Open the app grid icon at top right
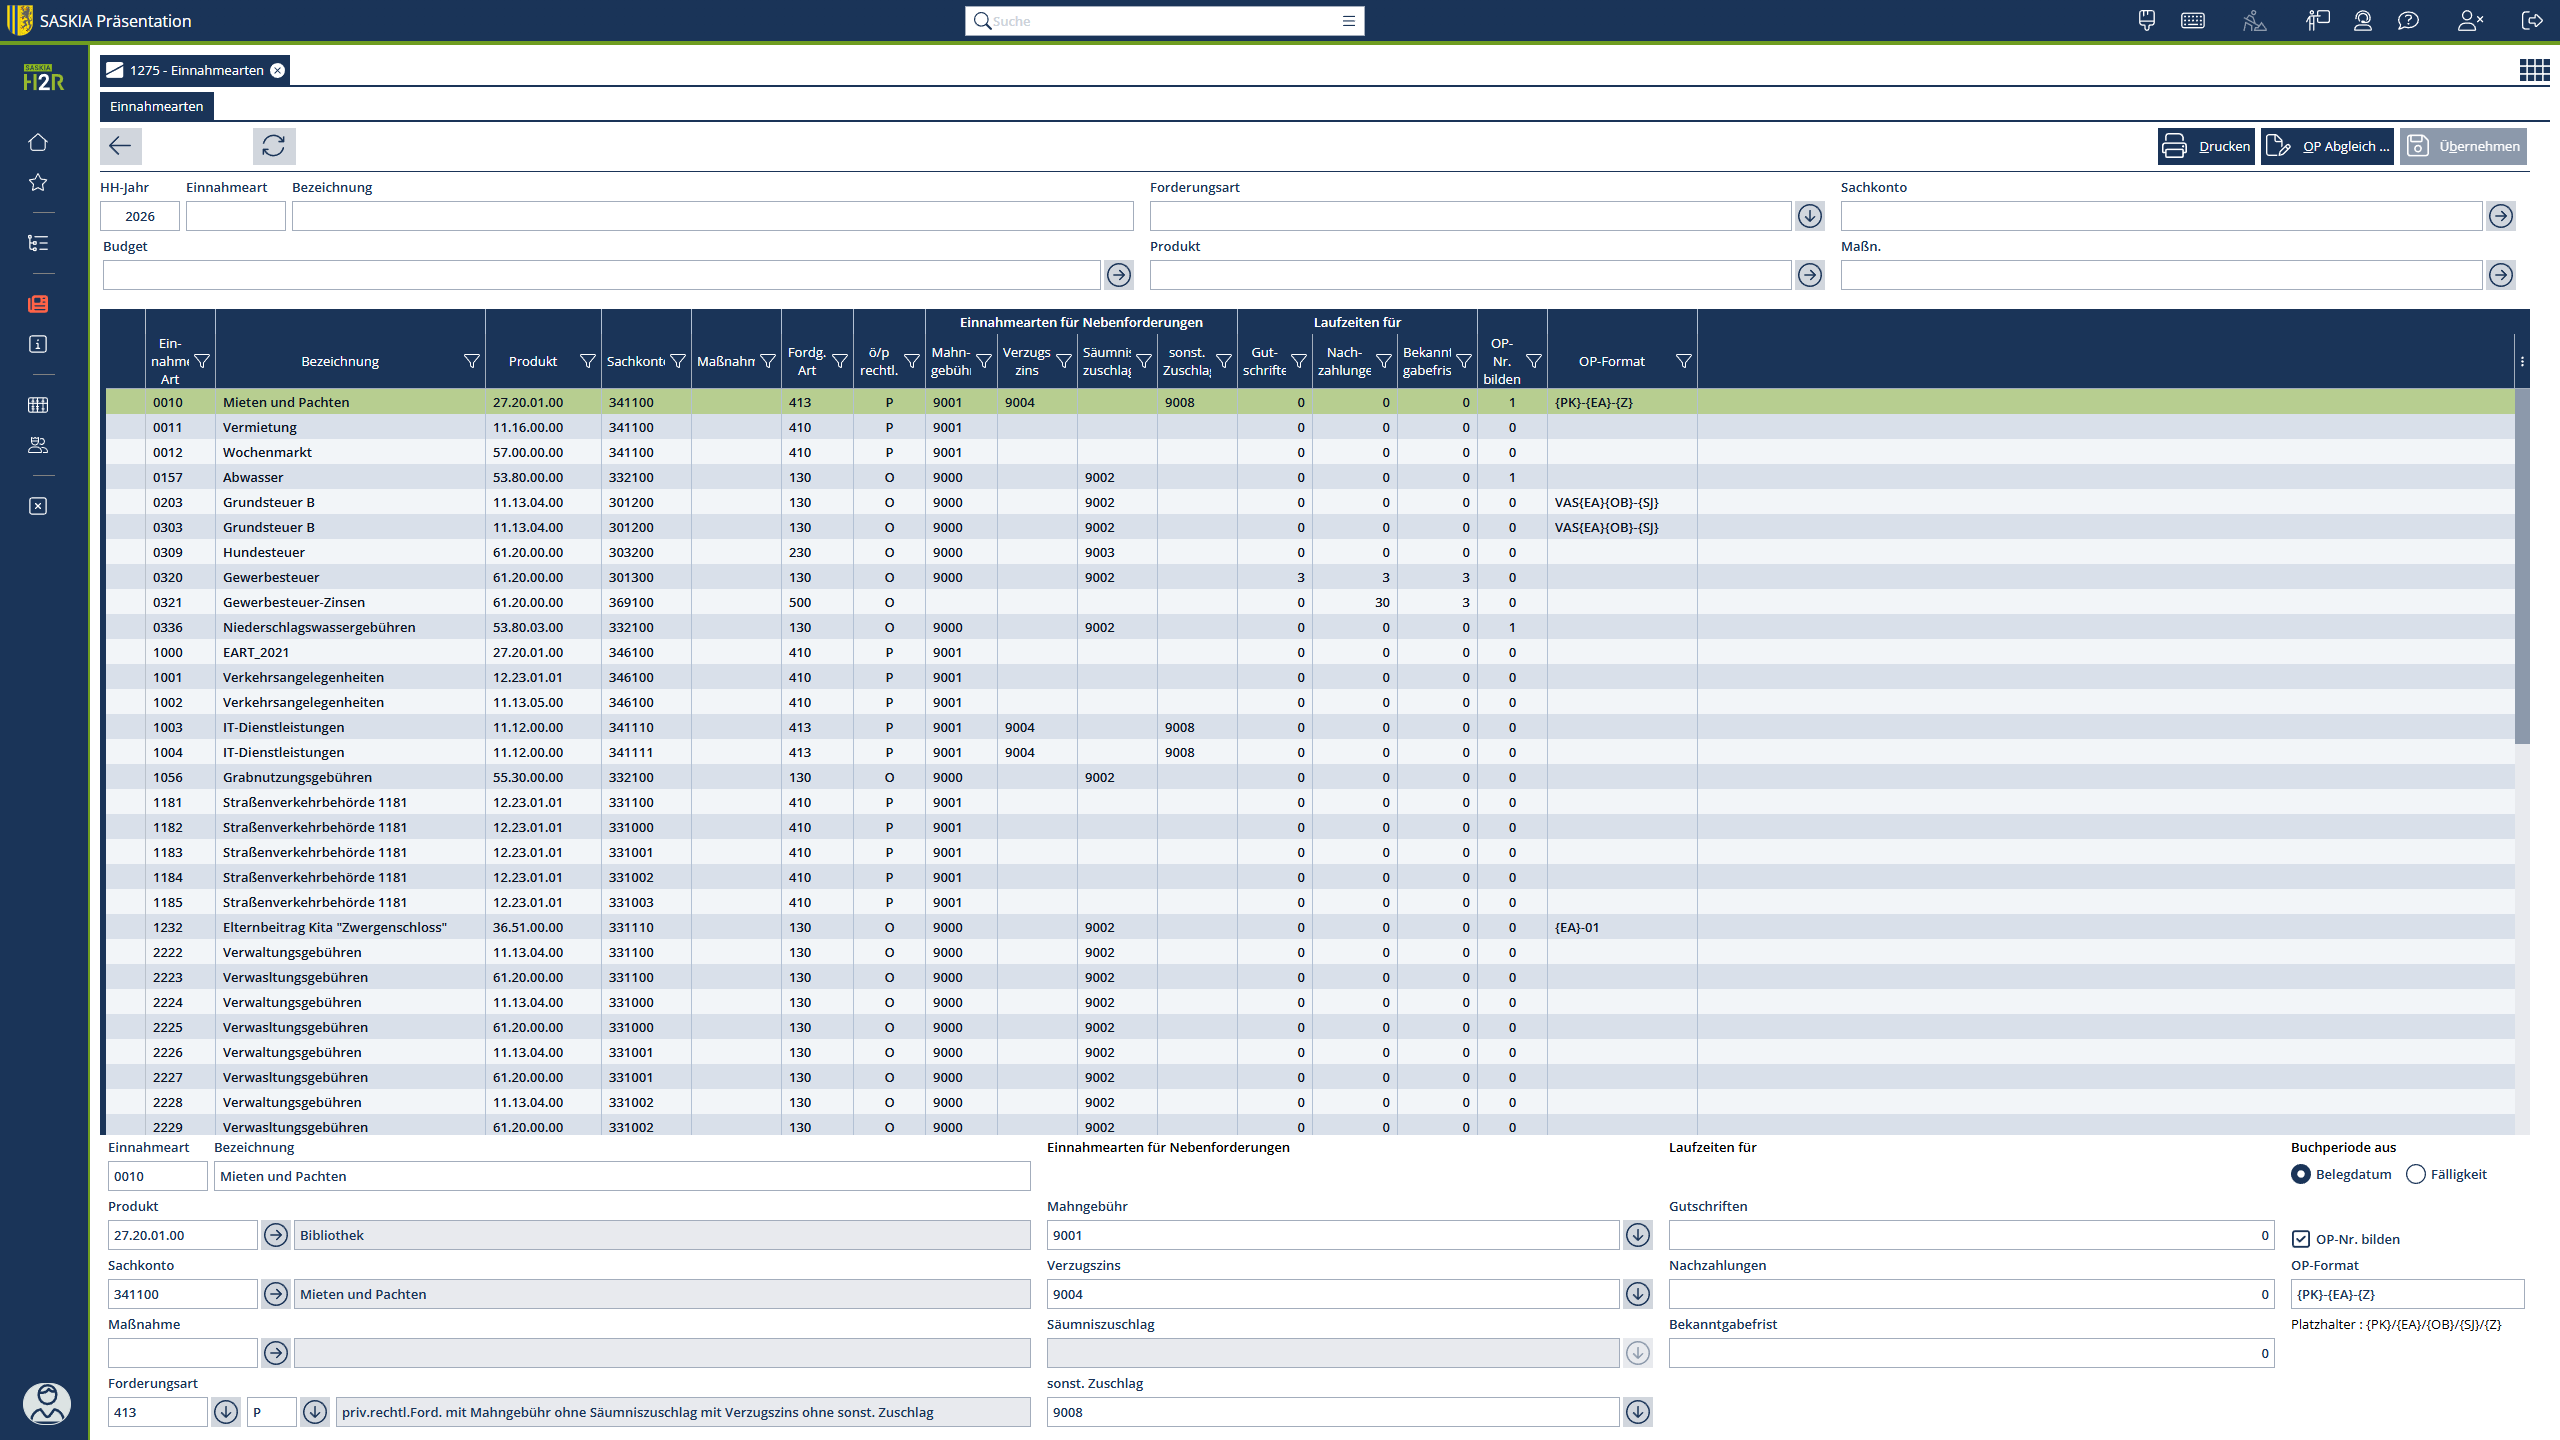The image size is (2560, 1440). click(2533, 70)
